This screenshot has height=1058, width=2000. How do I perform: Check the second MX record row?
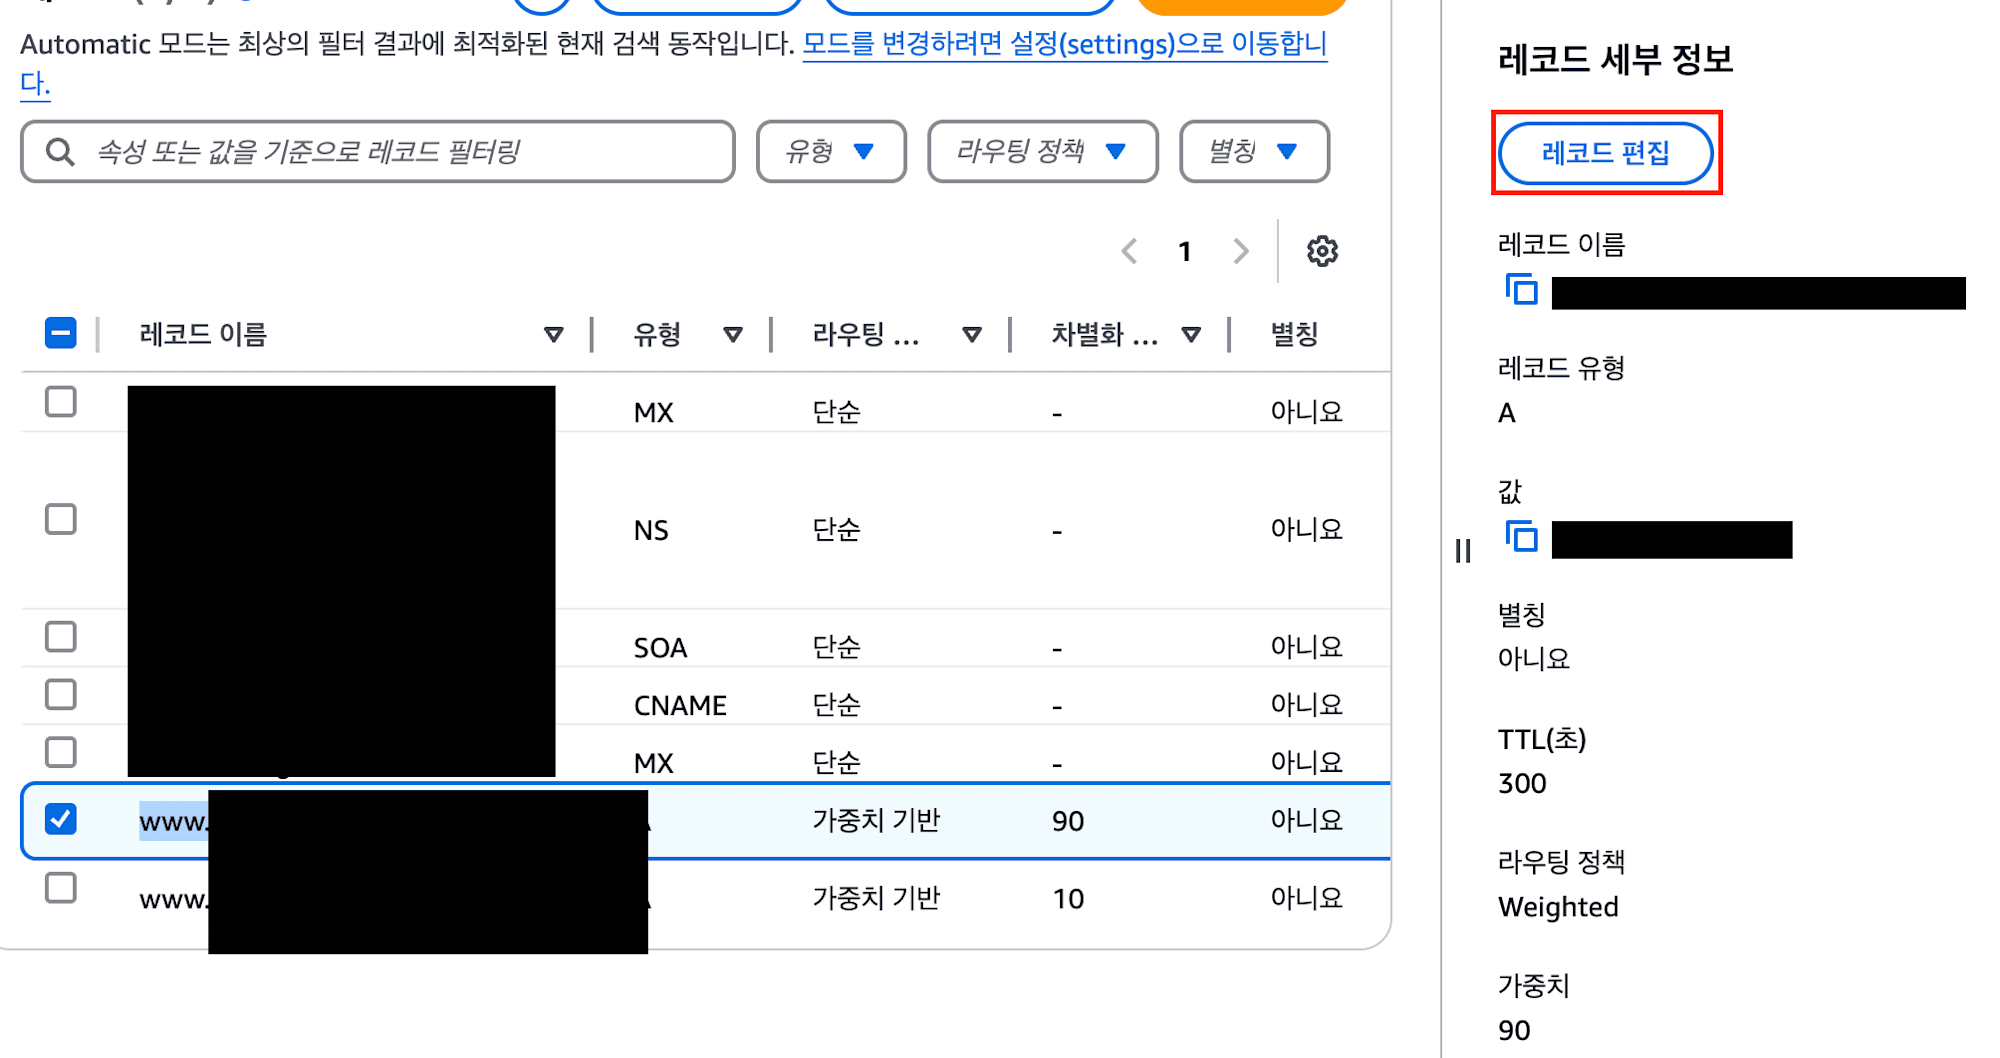tap(61, 752)
